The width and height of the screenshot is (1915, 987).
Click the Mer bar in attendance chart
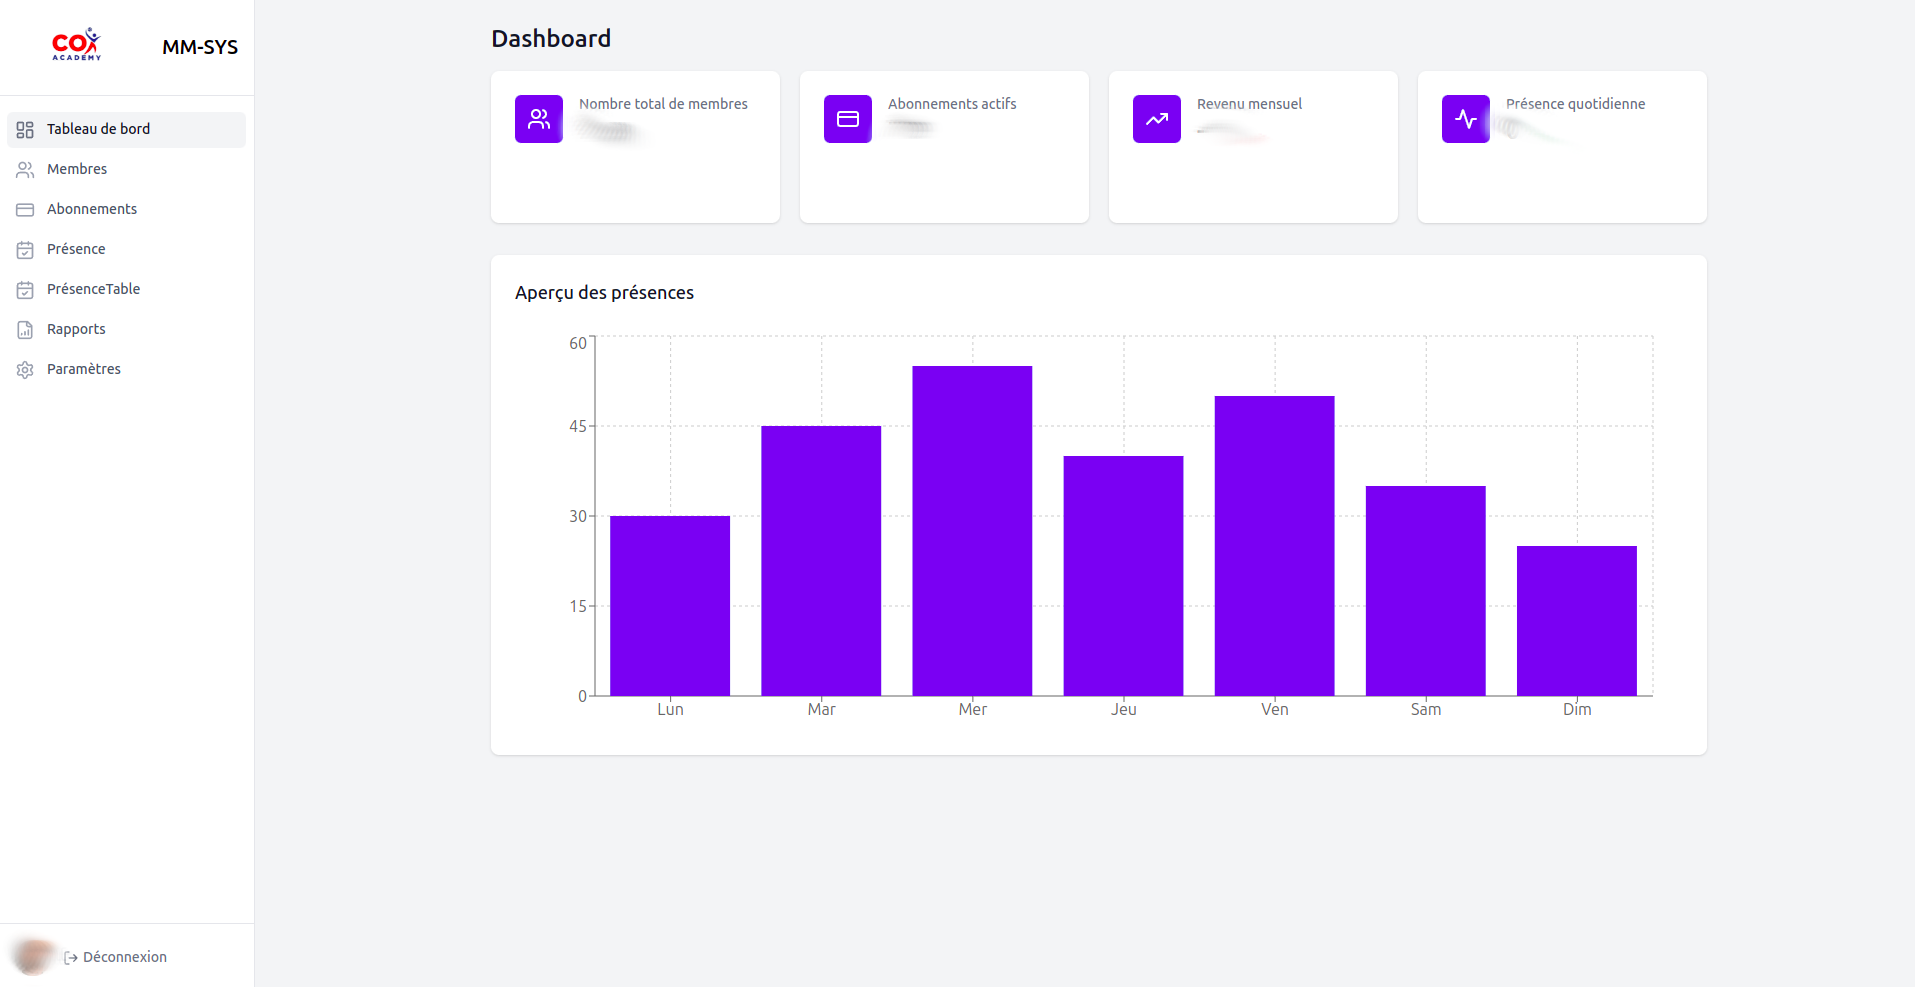972,530
